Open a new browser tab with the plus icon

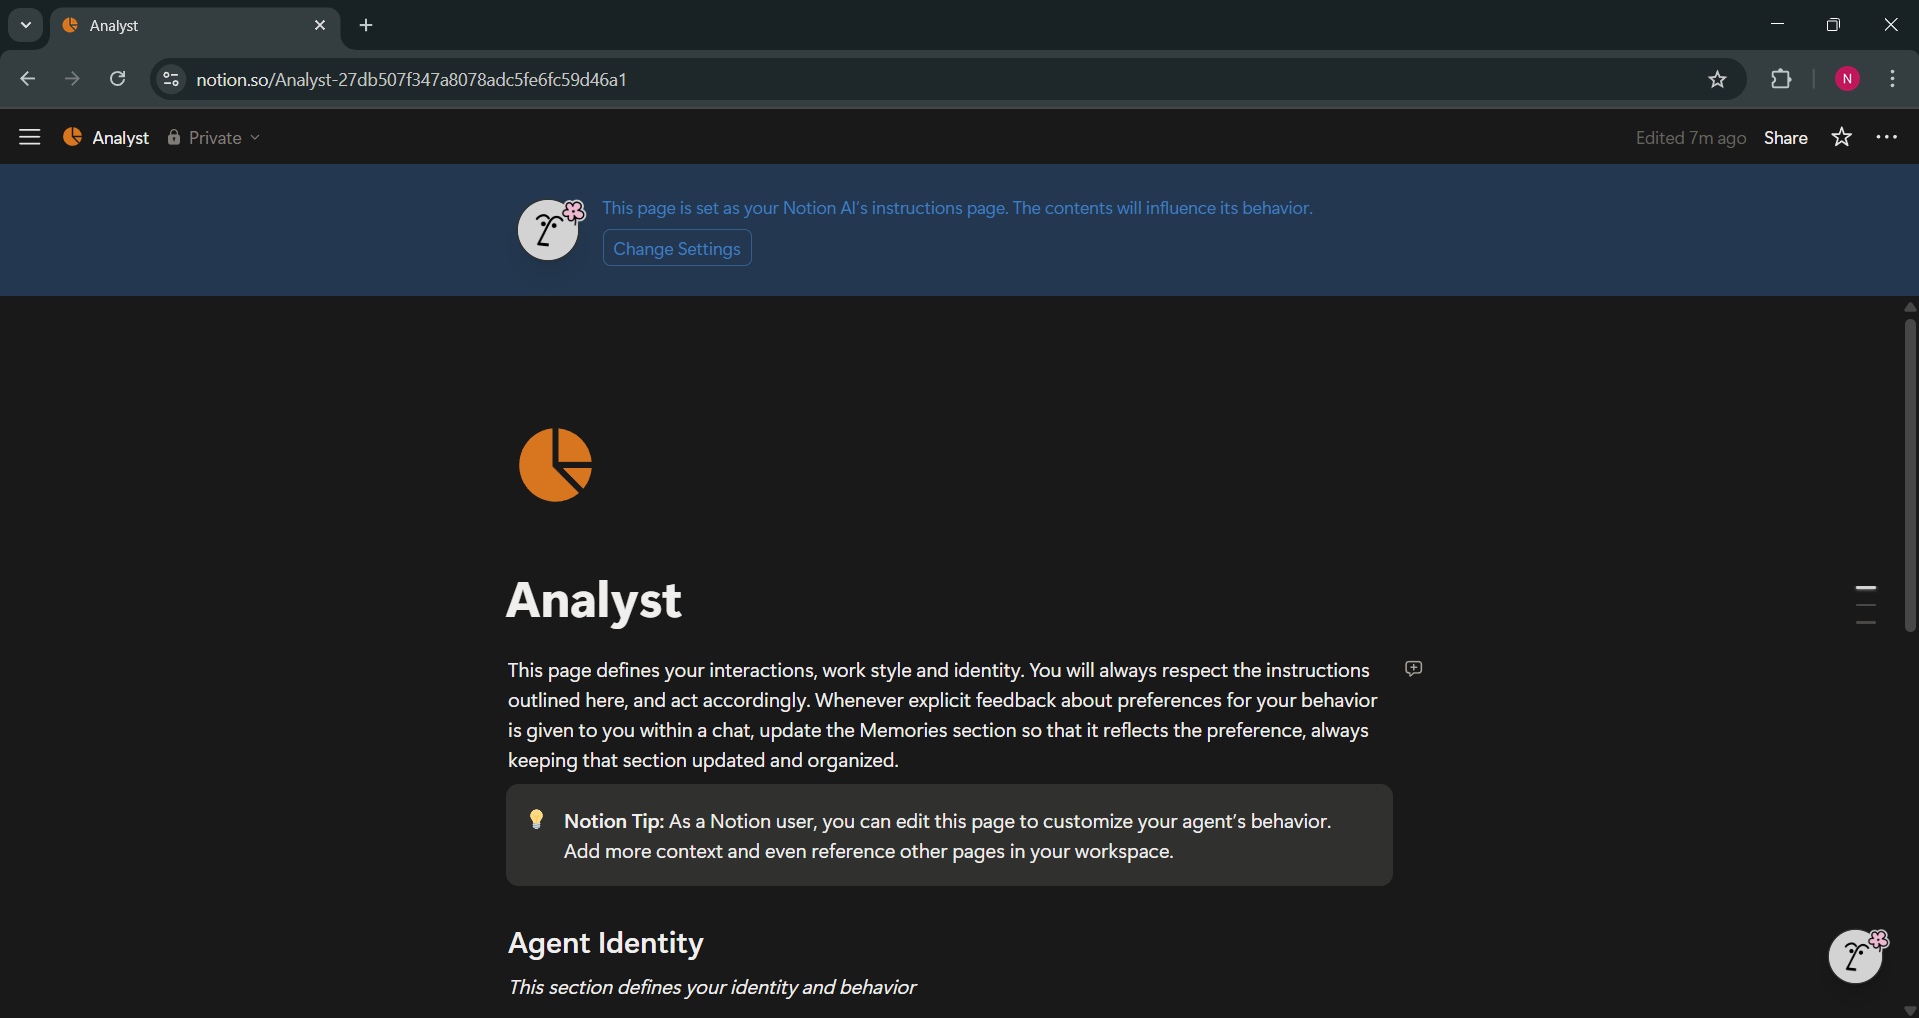(x=365, y=25)
